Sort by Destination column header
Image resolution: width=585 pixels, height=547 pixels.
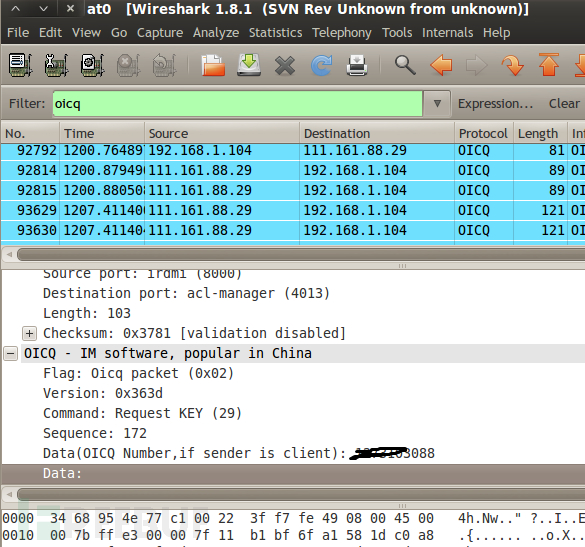click(x=377, y=133)
